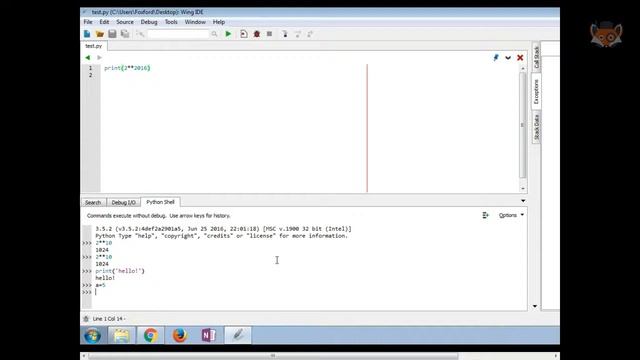
Task: Click the a=5 shell entry
Action: point(100,285)
